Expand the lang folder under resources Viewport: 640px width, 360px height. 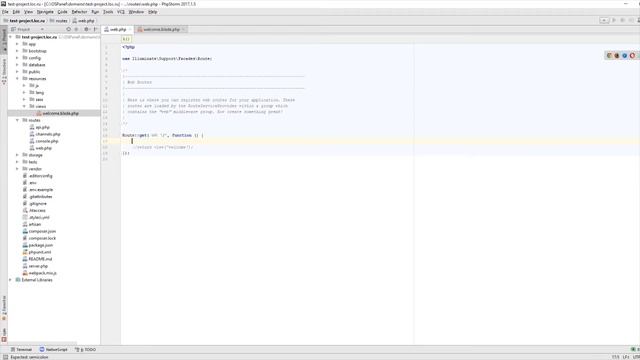click(24, 93)
